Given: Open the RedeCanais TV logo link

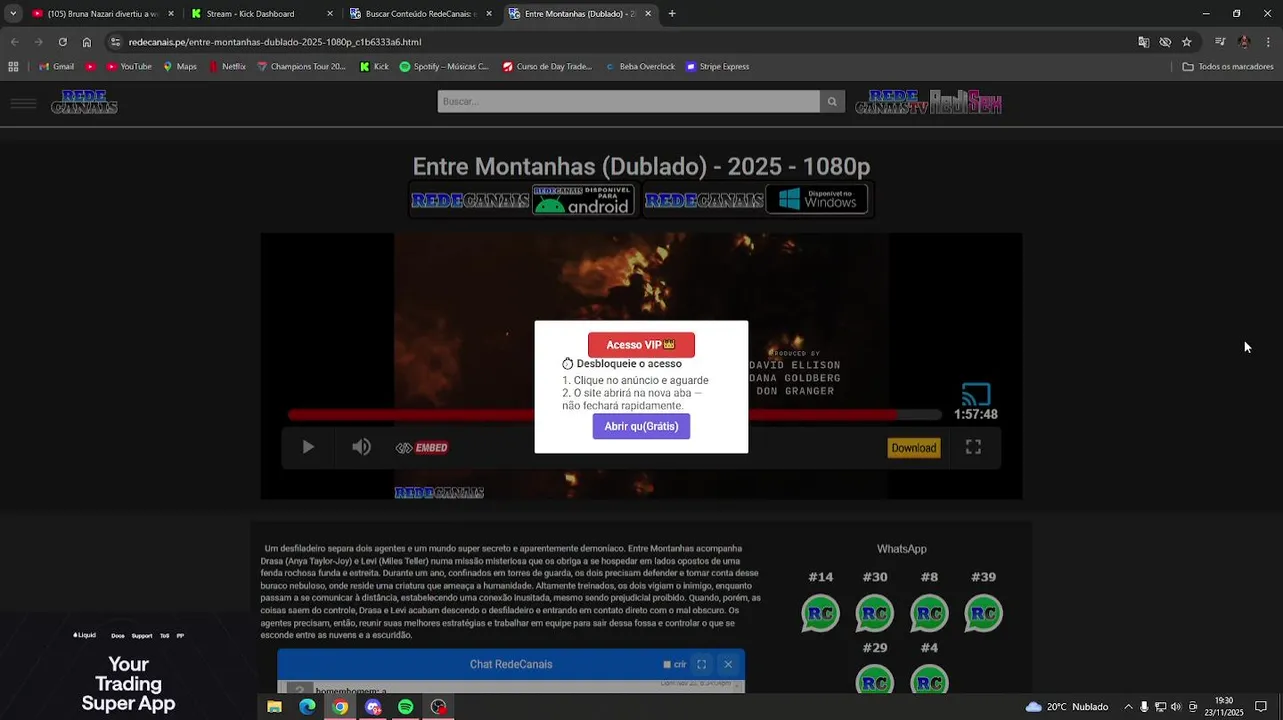Looking at the screenshot, I should point(893,102).
